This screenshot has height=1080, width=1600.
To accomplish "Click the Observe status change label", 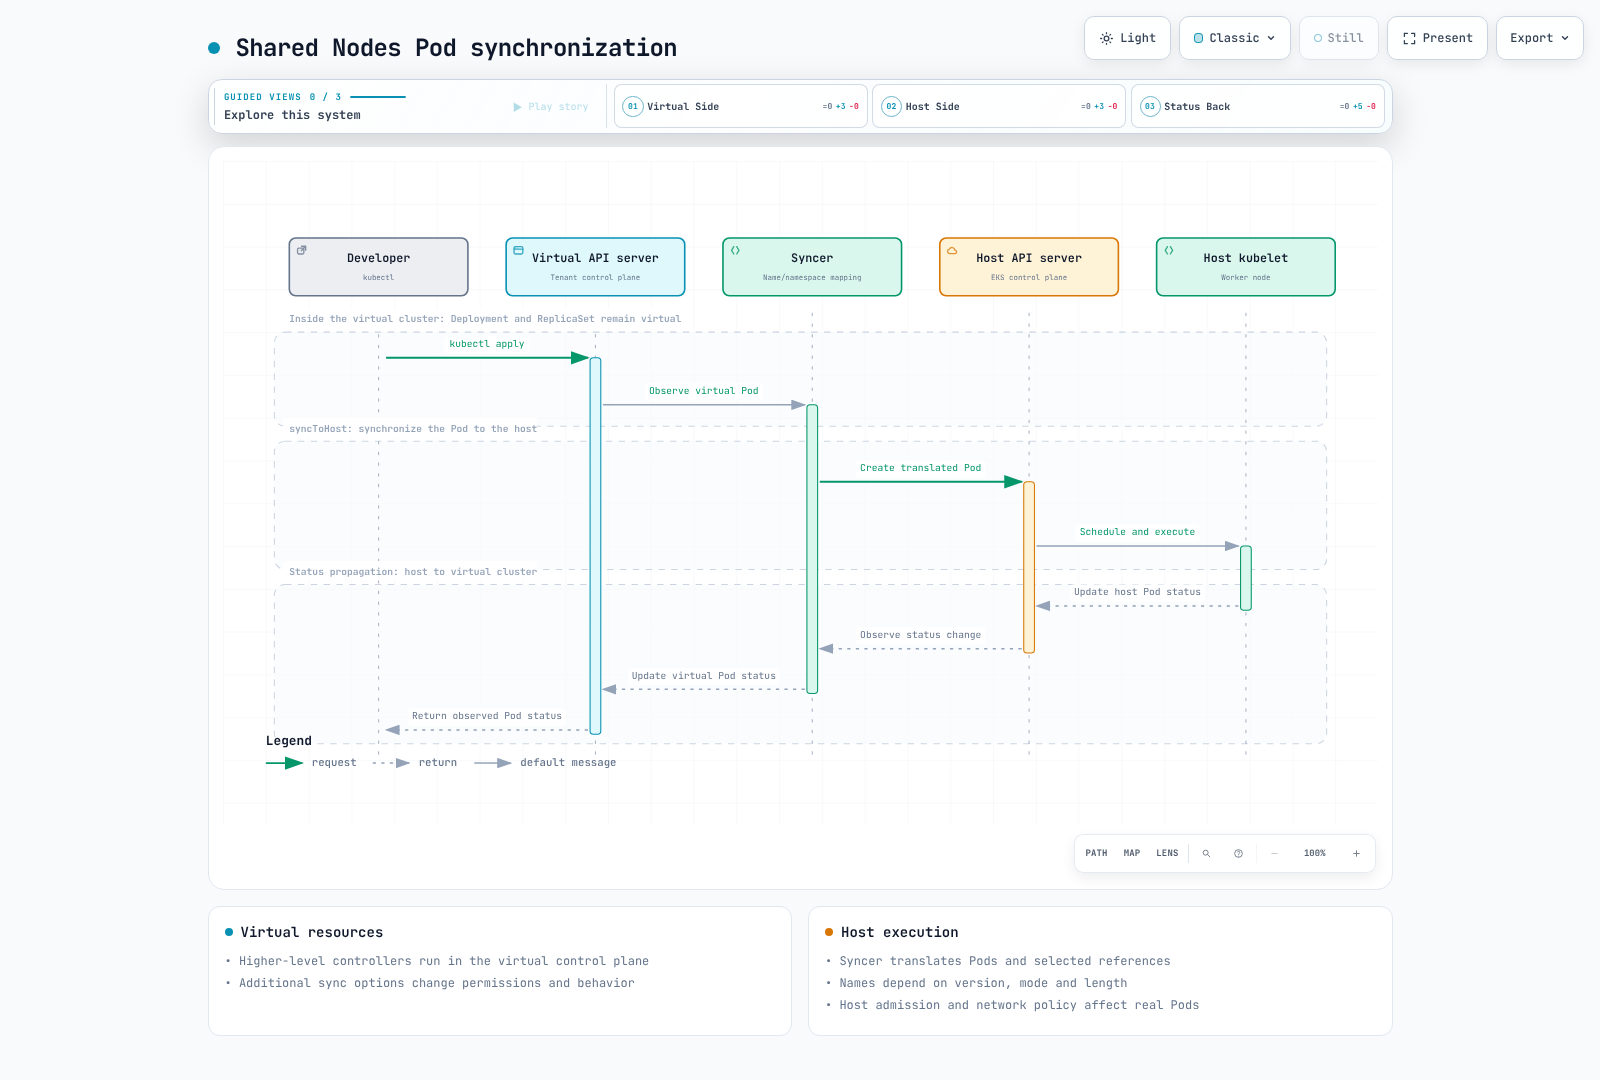I will click(920, 635).
